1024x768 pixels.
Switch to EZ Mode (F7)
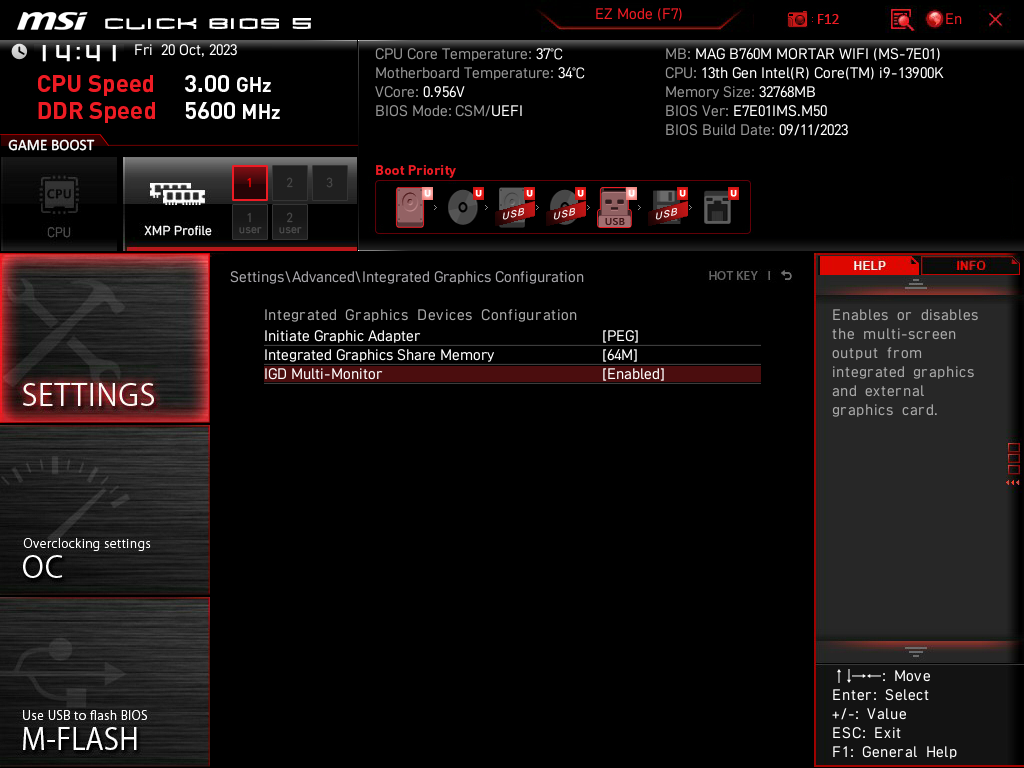(638, 14)
